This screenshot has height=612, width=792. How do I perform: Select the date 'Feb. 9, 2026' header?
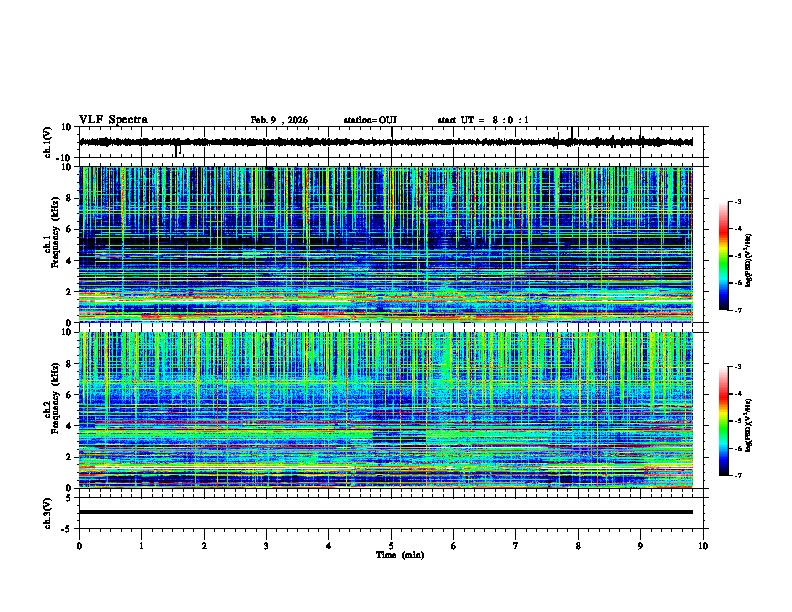(x=279, y=120)
